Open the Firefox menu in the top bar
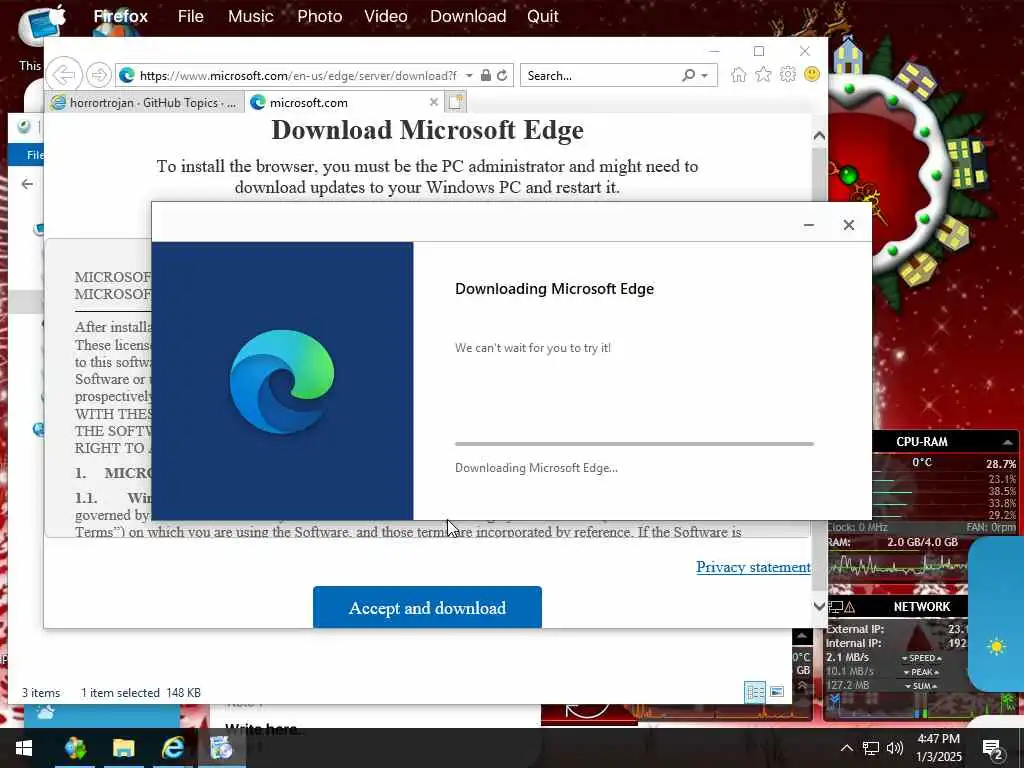 121,16
